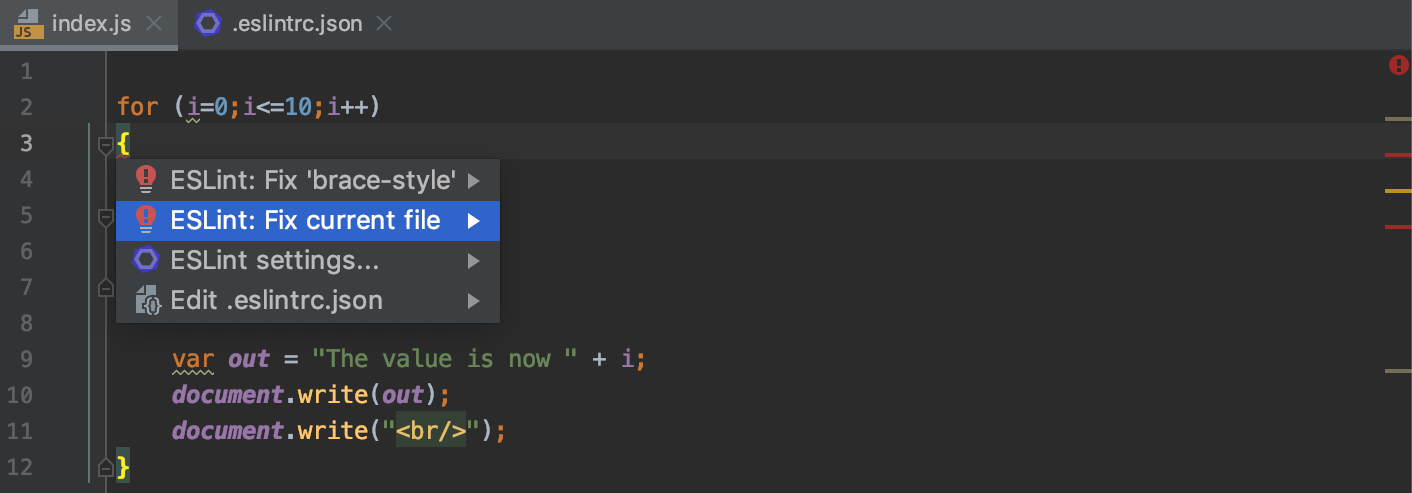Click the bulb icon beside Fix 'brace-style'
This screenshot has height=493, width=1412.
tap(146, 180)
